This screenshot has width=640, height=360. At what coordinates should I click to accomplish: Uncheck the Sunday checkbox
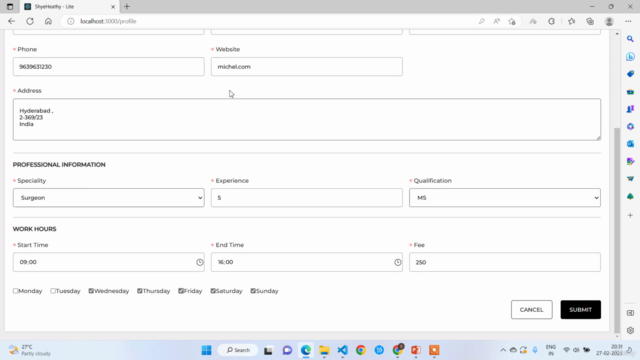[x=253, y=291]
